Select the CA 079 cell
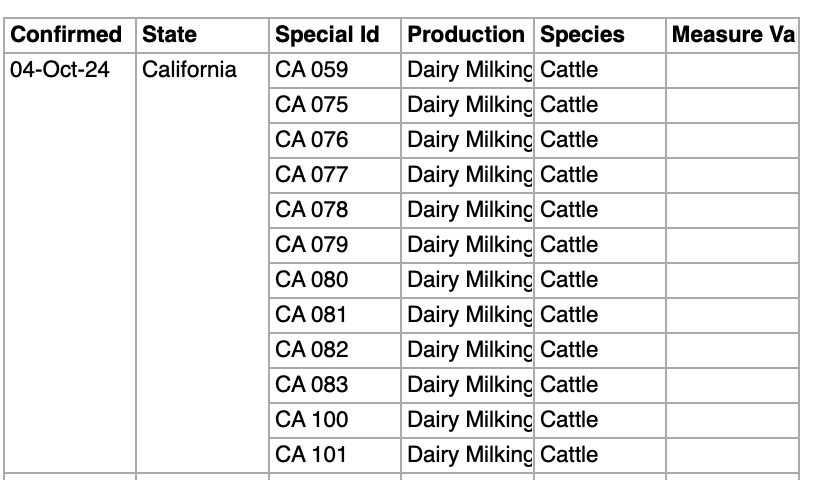This screenshot has width=818, height=480. pos(312,245)
